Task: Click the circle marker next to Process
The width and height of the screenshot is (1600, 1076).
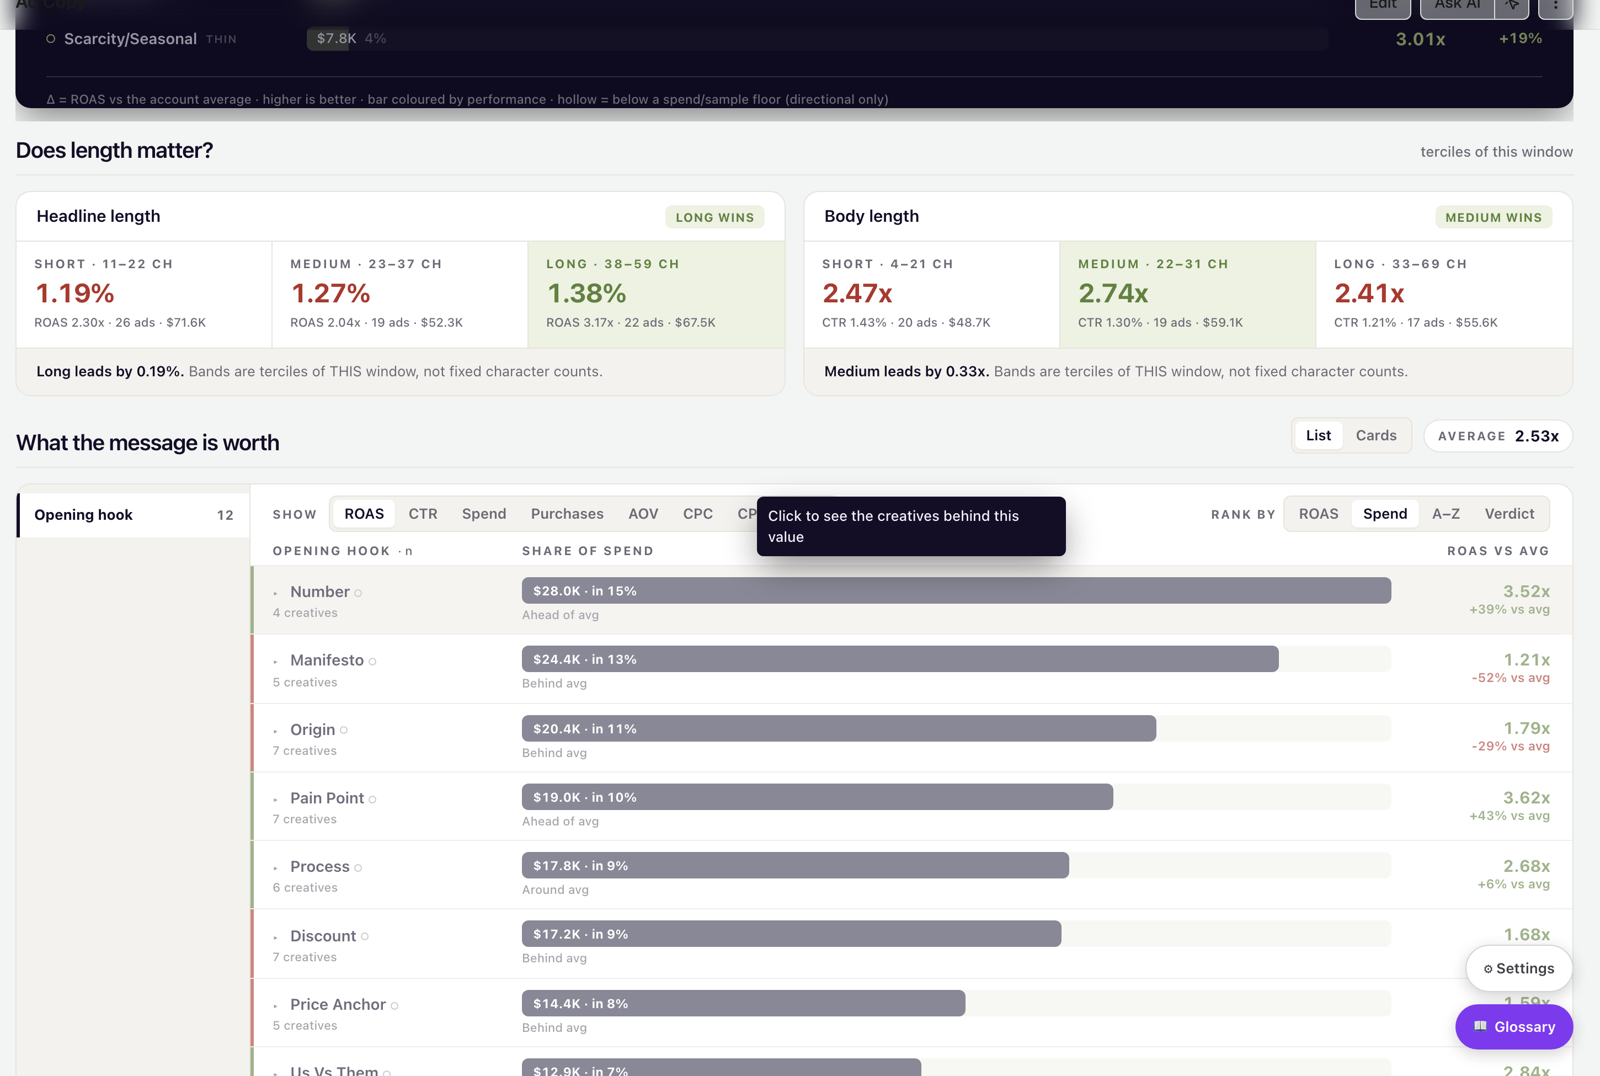Action: (x=358, y=867)
